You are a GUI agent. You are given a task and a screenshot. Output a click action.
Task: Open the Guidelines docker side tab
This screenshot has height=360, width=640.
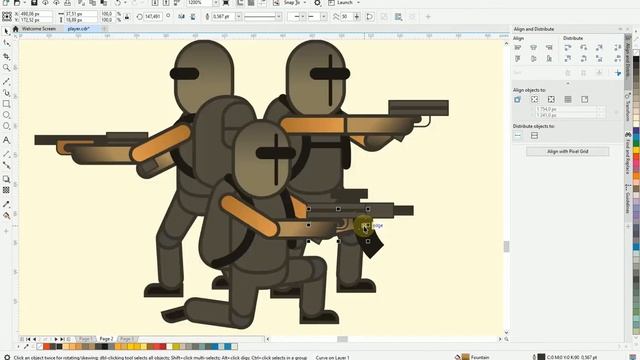(x=628, y=199)
